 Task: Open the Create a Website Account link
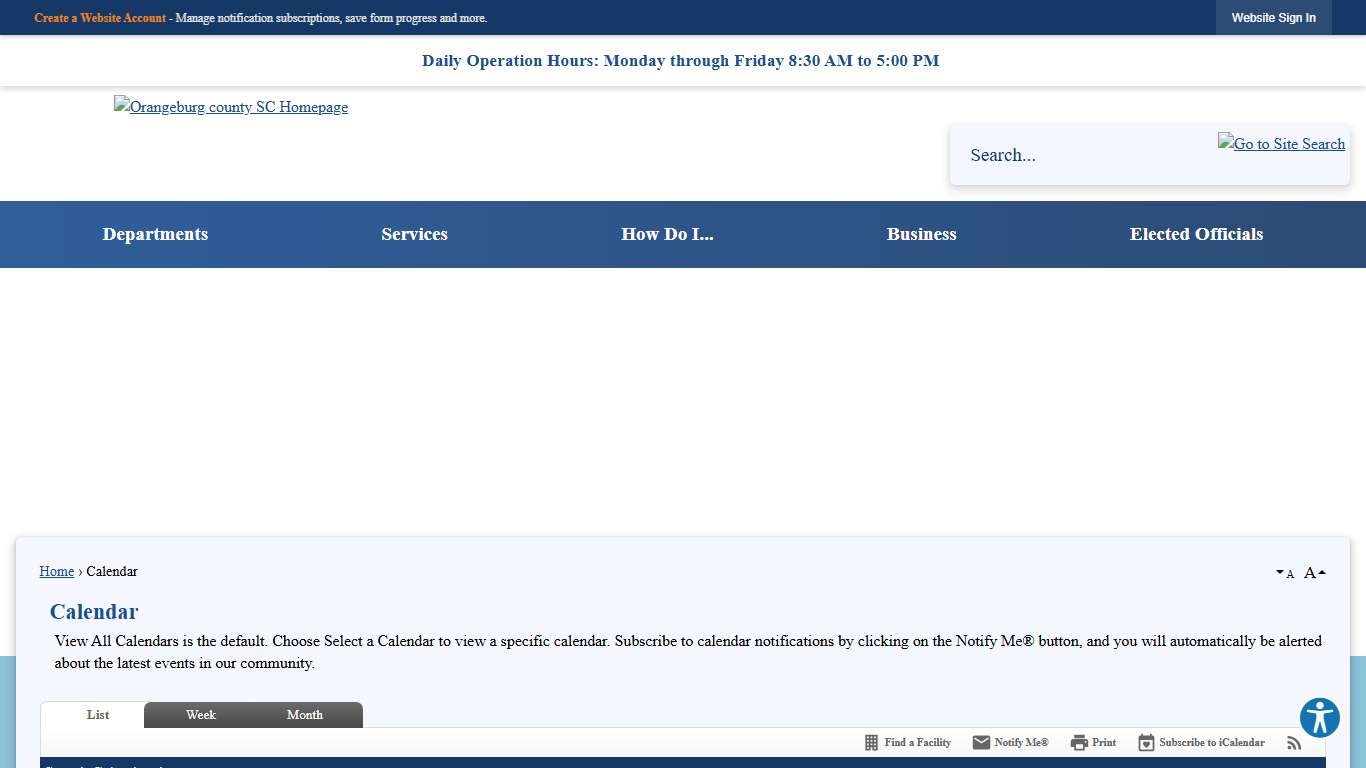(x=100, y=17)
